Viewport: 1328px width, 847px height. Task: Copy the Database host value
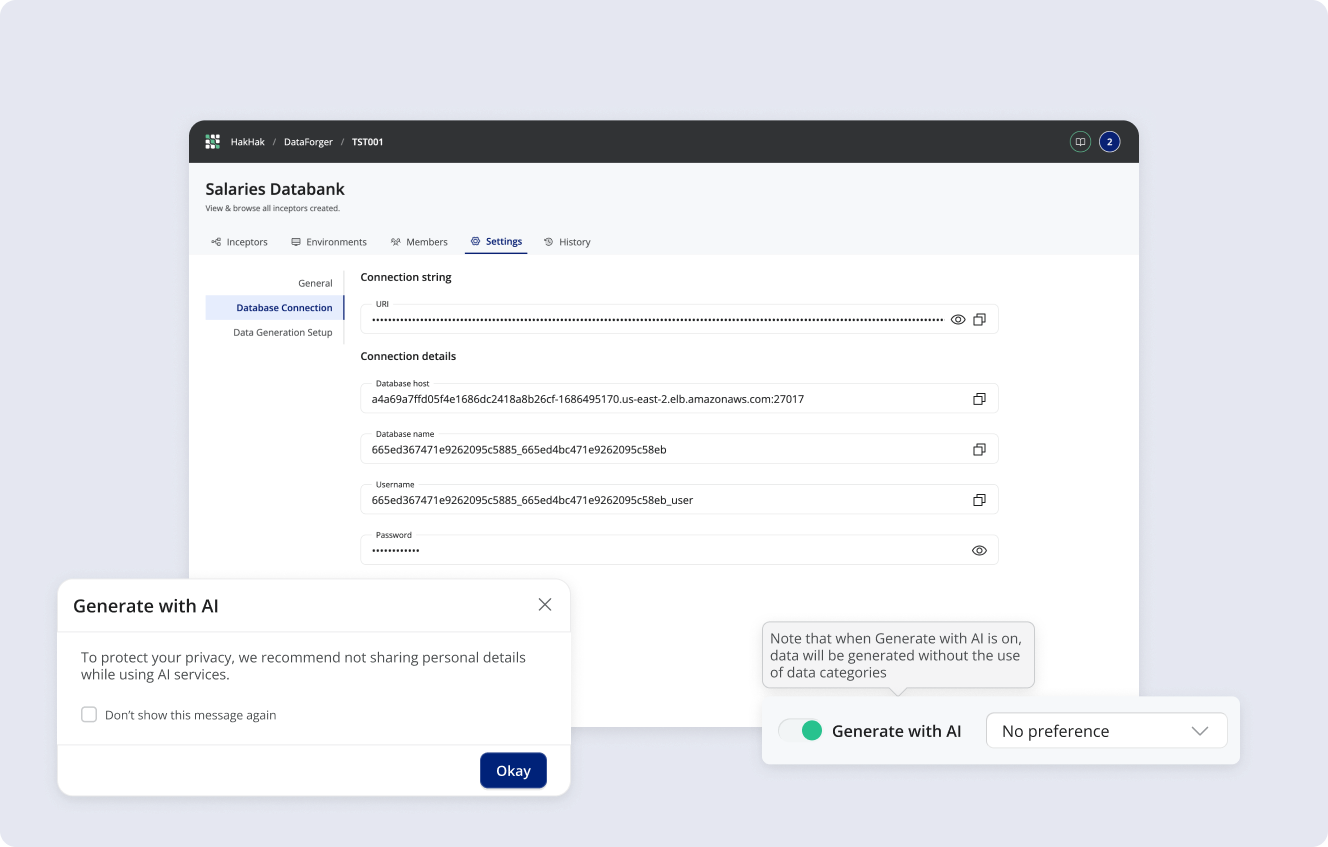point(979,399)
